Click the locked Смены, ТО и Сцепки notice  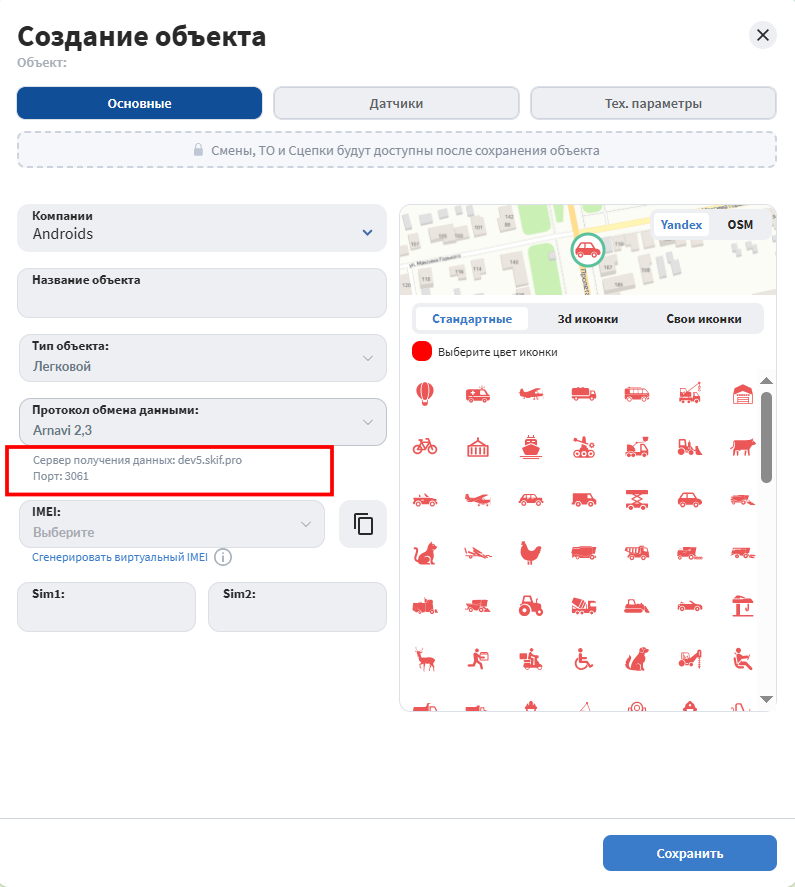pyautogui.click(x=397, y=150)
